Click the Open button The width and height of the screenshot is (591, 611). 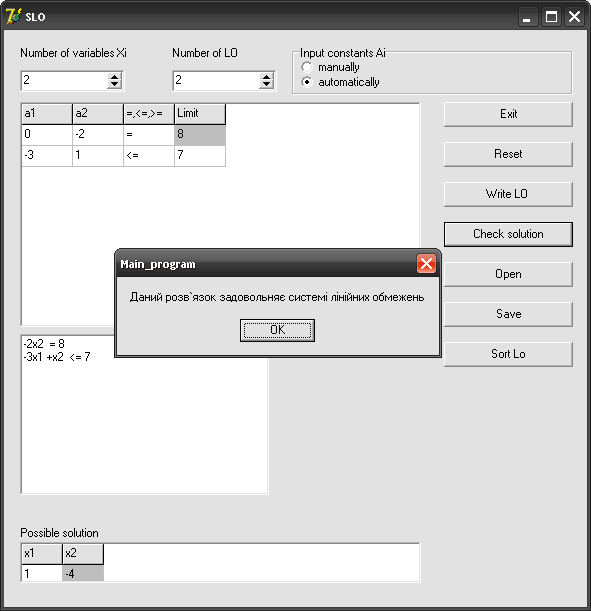[x=508, y=274]
